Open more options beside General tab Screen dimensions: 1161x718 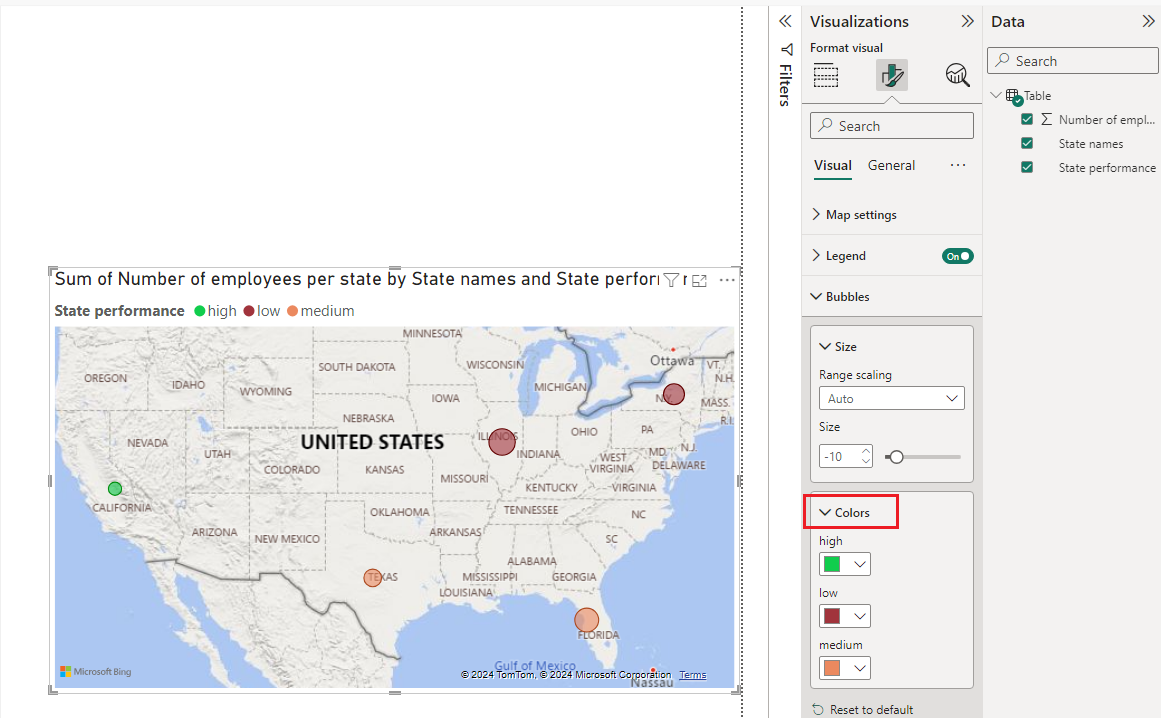point(958,165)
